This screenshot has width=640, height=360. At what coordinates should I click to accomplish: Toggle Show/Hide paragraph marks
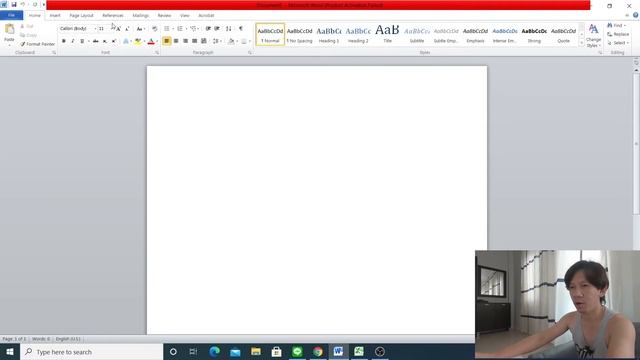pos(241,29)
